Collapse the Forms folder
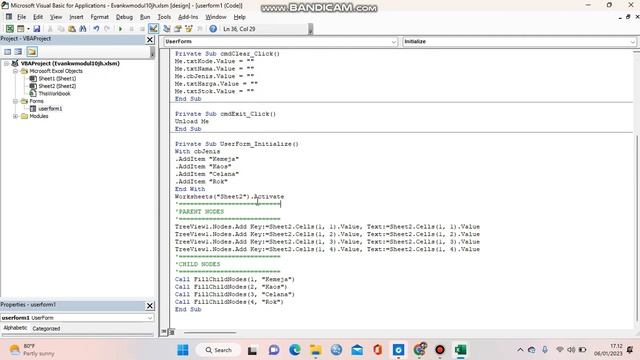 [15, 101]
